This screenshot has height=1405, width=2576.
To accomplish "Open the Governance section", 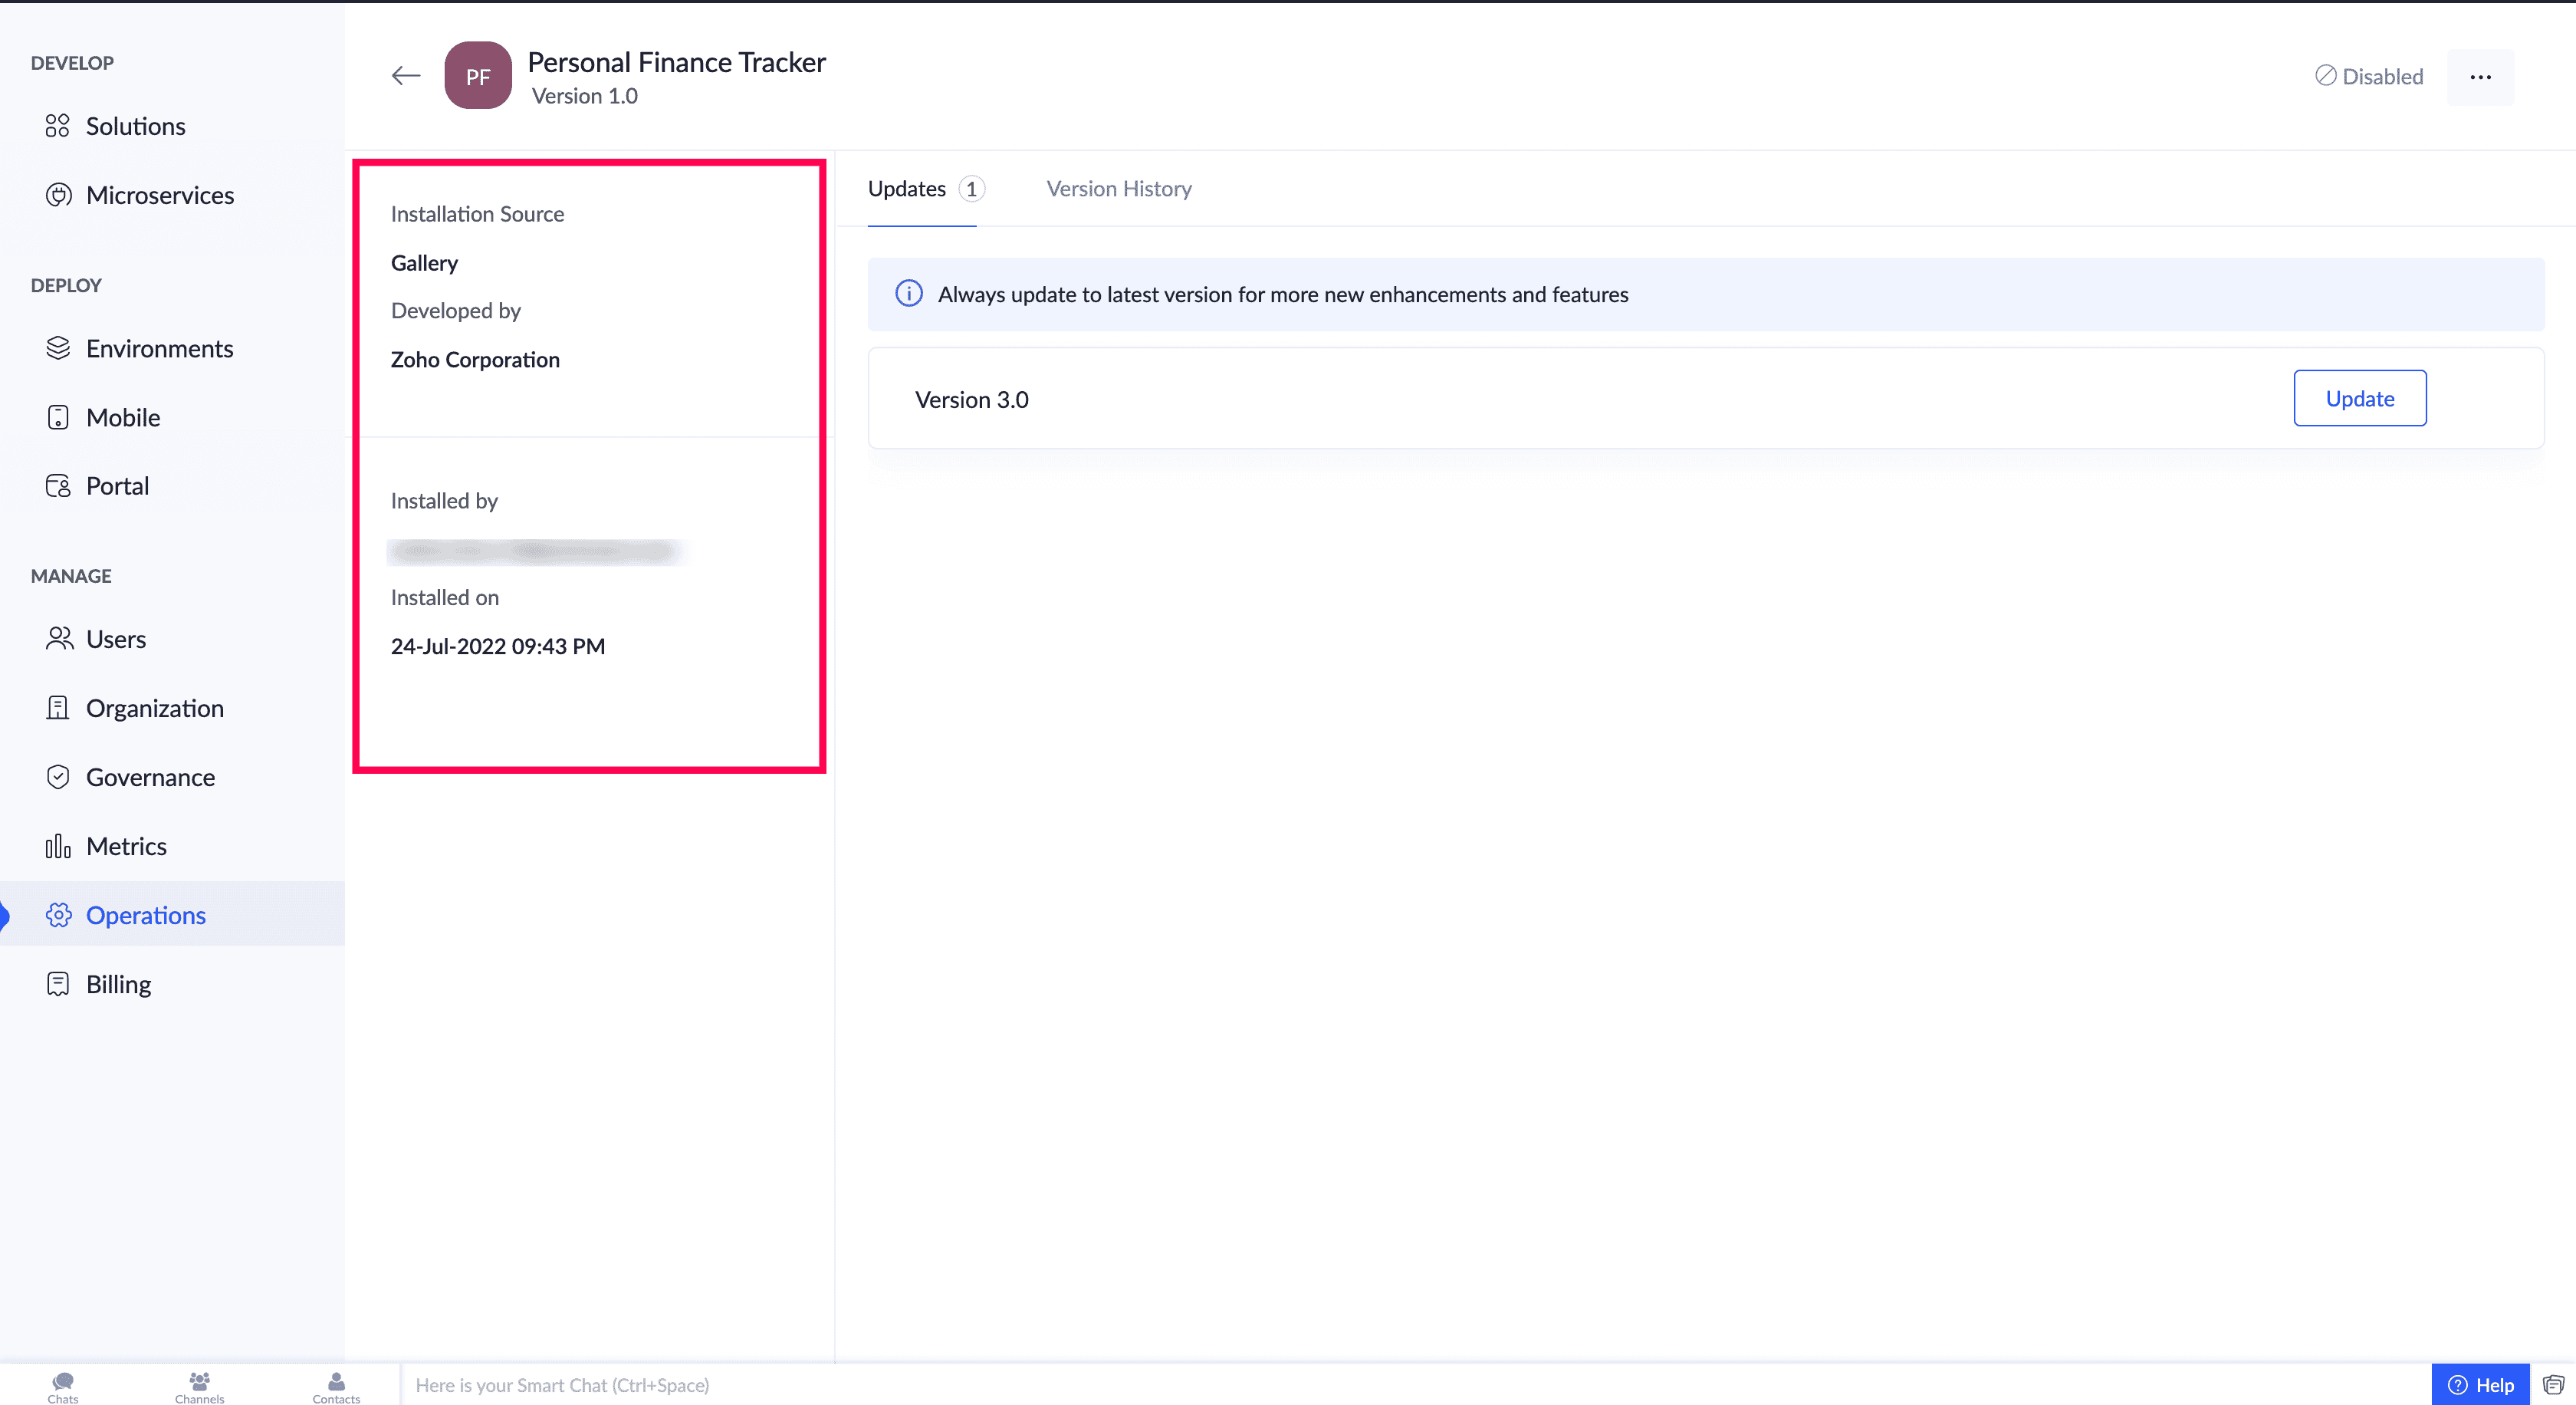I will pyautogui.click(x=150, y=777).
